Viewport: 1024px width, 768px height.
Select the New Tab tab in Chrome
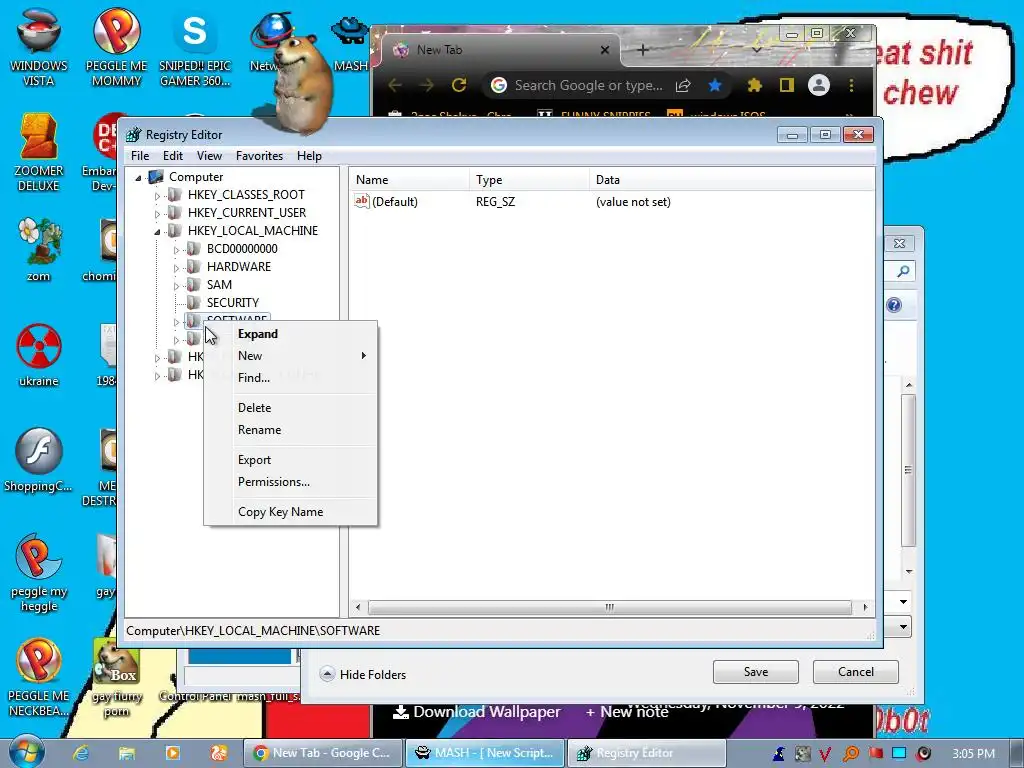[x=500, y=50]
